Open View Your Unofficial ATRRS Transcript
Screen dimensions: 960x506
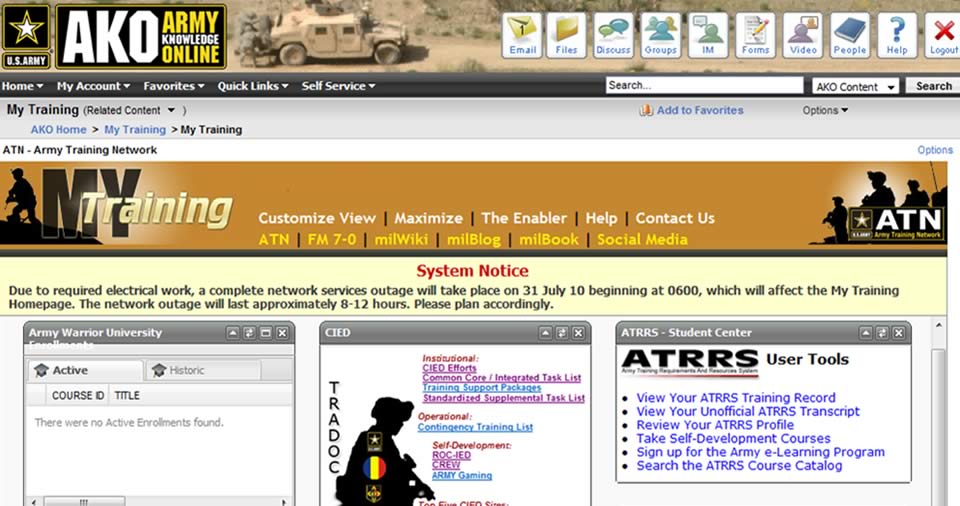click(748, 411)
